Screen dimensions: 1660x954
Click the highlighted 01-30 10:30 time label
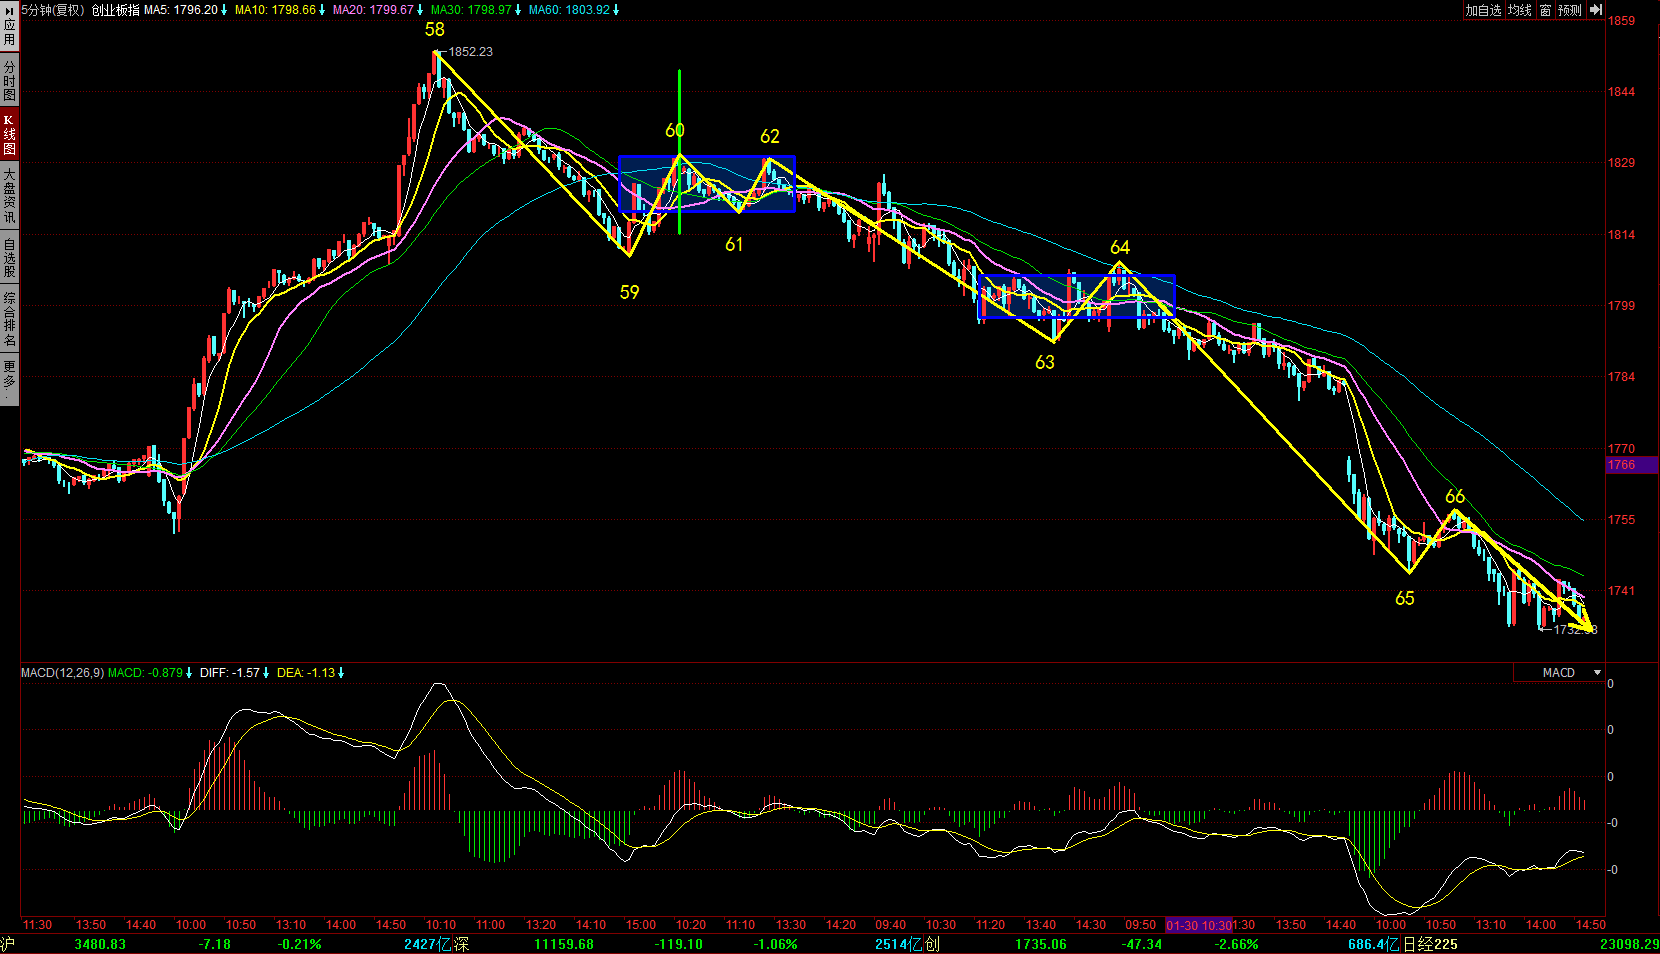[1198, 925]
